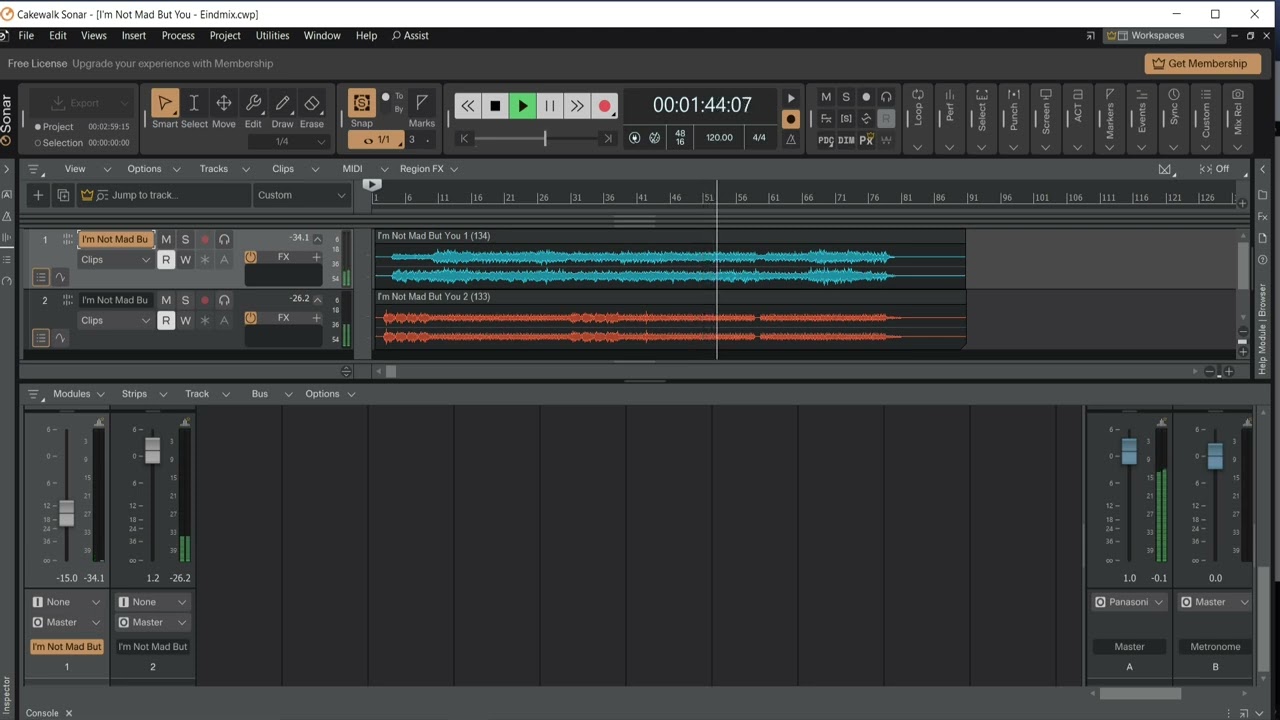Stop playback
Screen dimensions: 1280x720
tap(495, 106)
